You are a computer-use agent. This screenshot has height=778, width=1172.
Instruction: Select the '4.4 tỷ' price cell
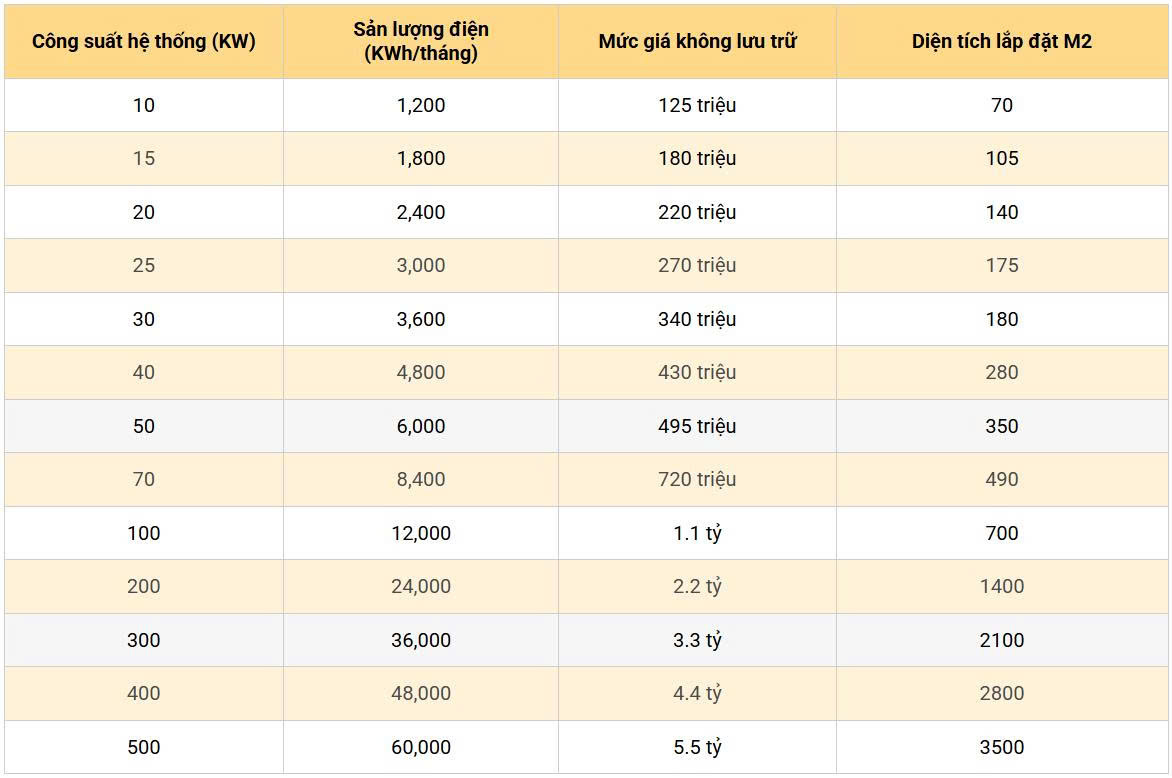[x=697, y=693]
